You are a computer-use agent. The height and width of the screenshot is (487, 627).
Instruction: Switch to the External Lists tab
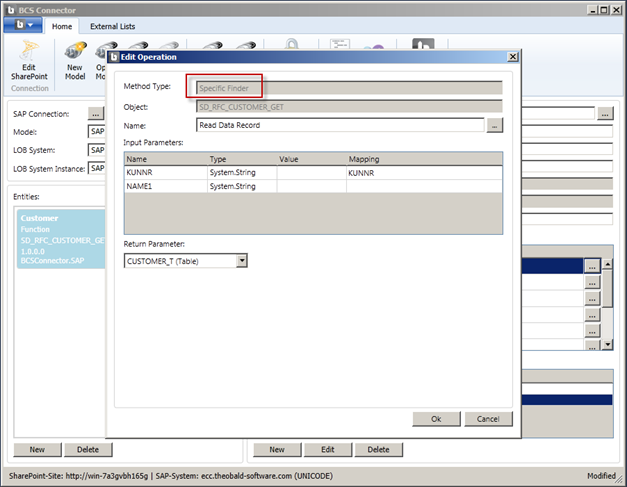pyautogui.click(x=112, y=27)
